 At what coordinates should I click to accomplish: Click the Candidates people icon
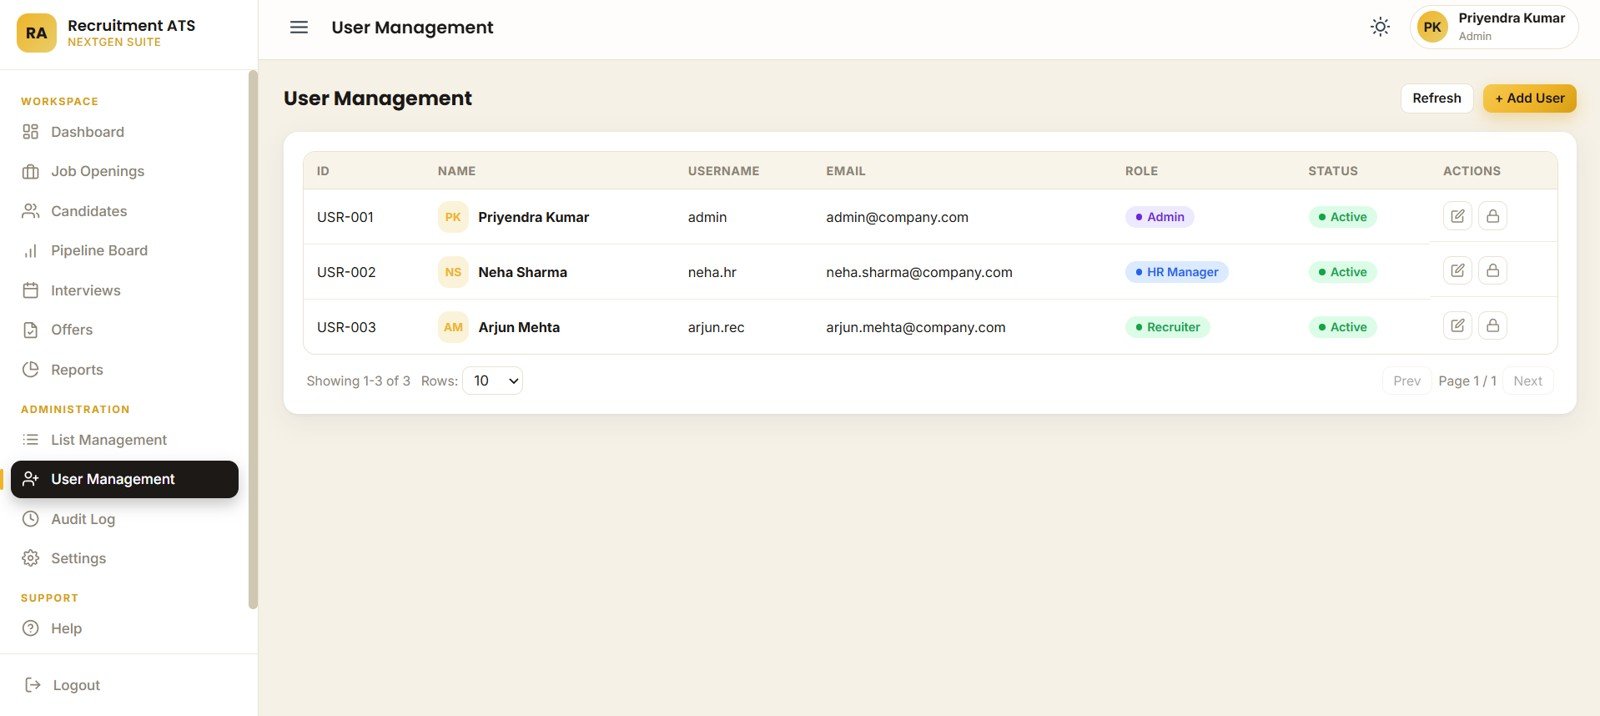pos(31,211)
